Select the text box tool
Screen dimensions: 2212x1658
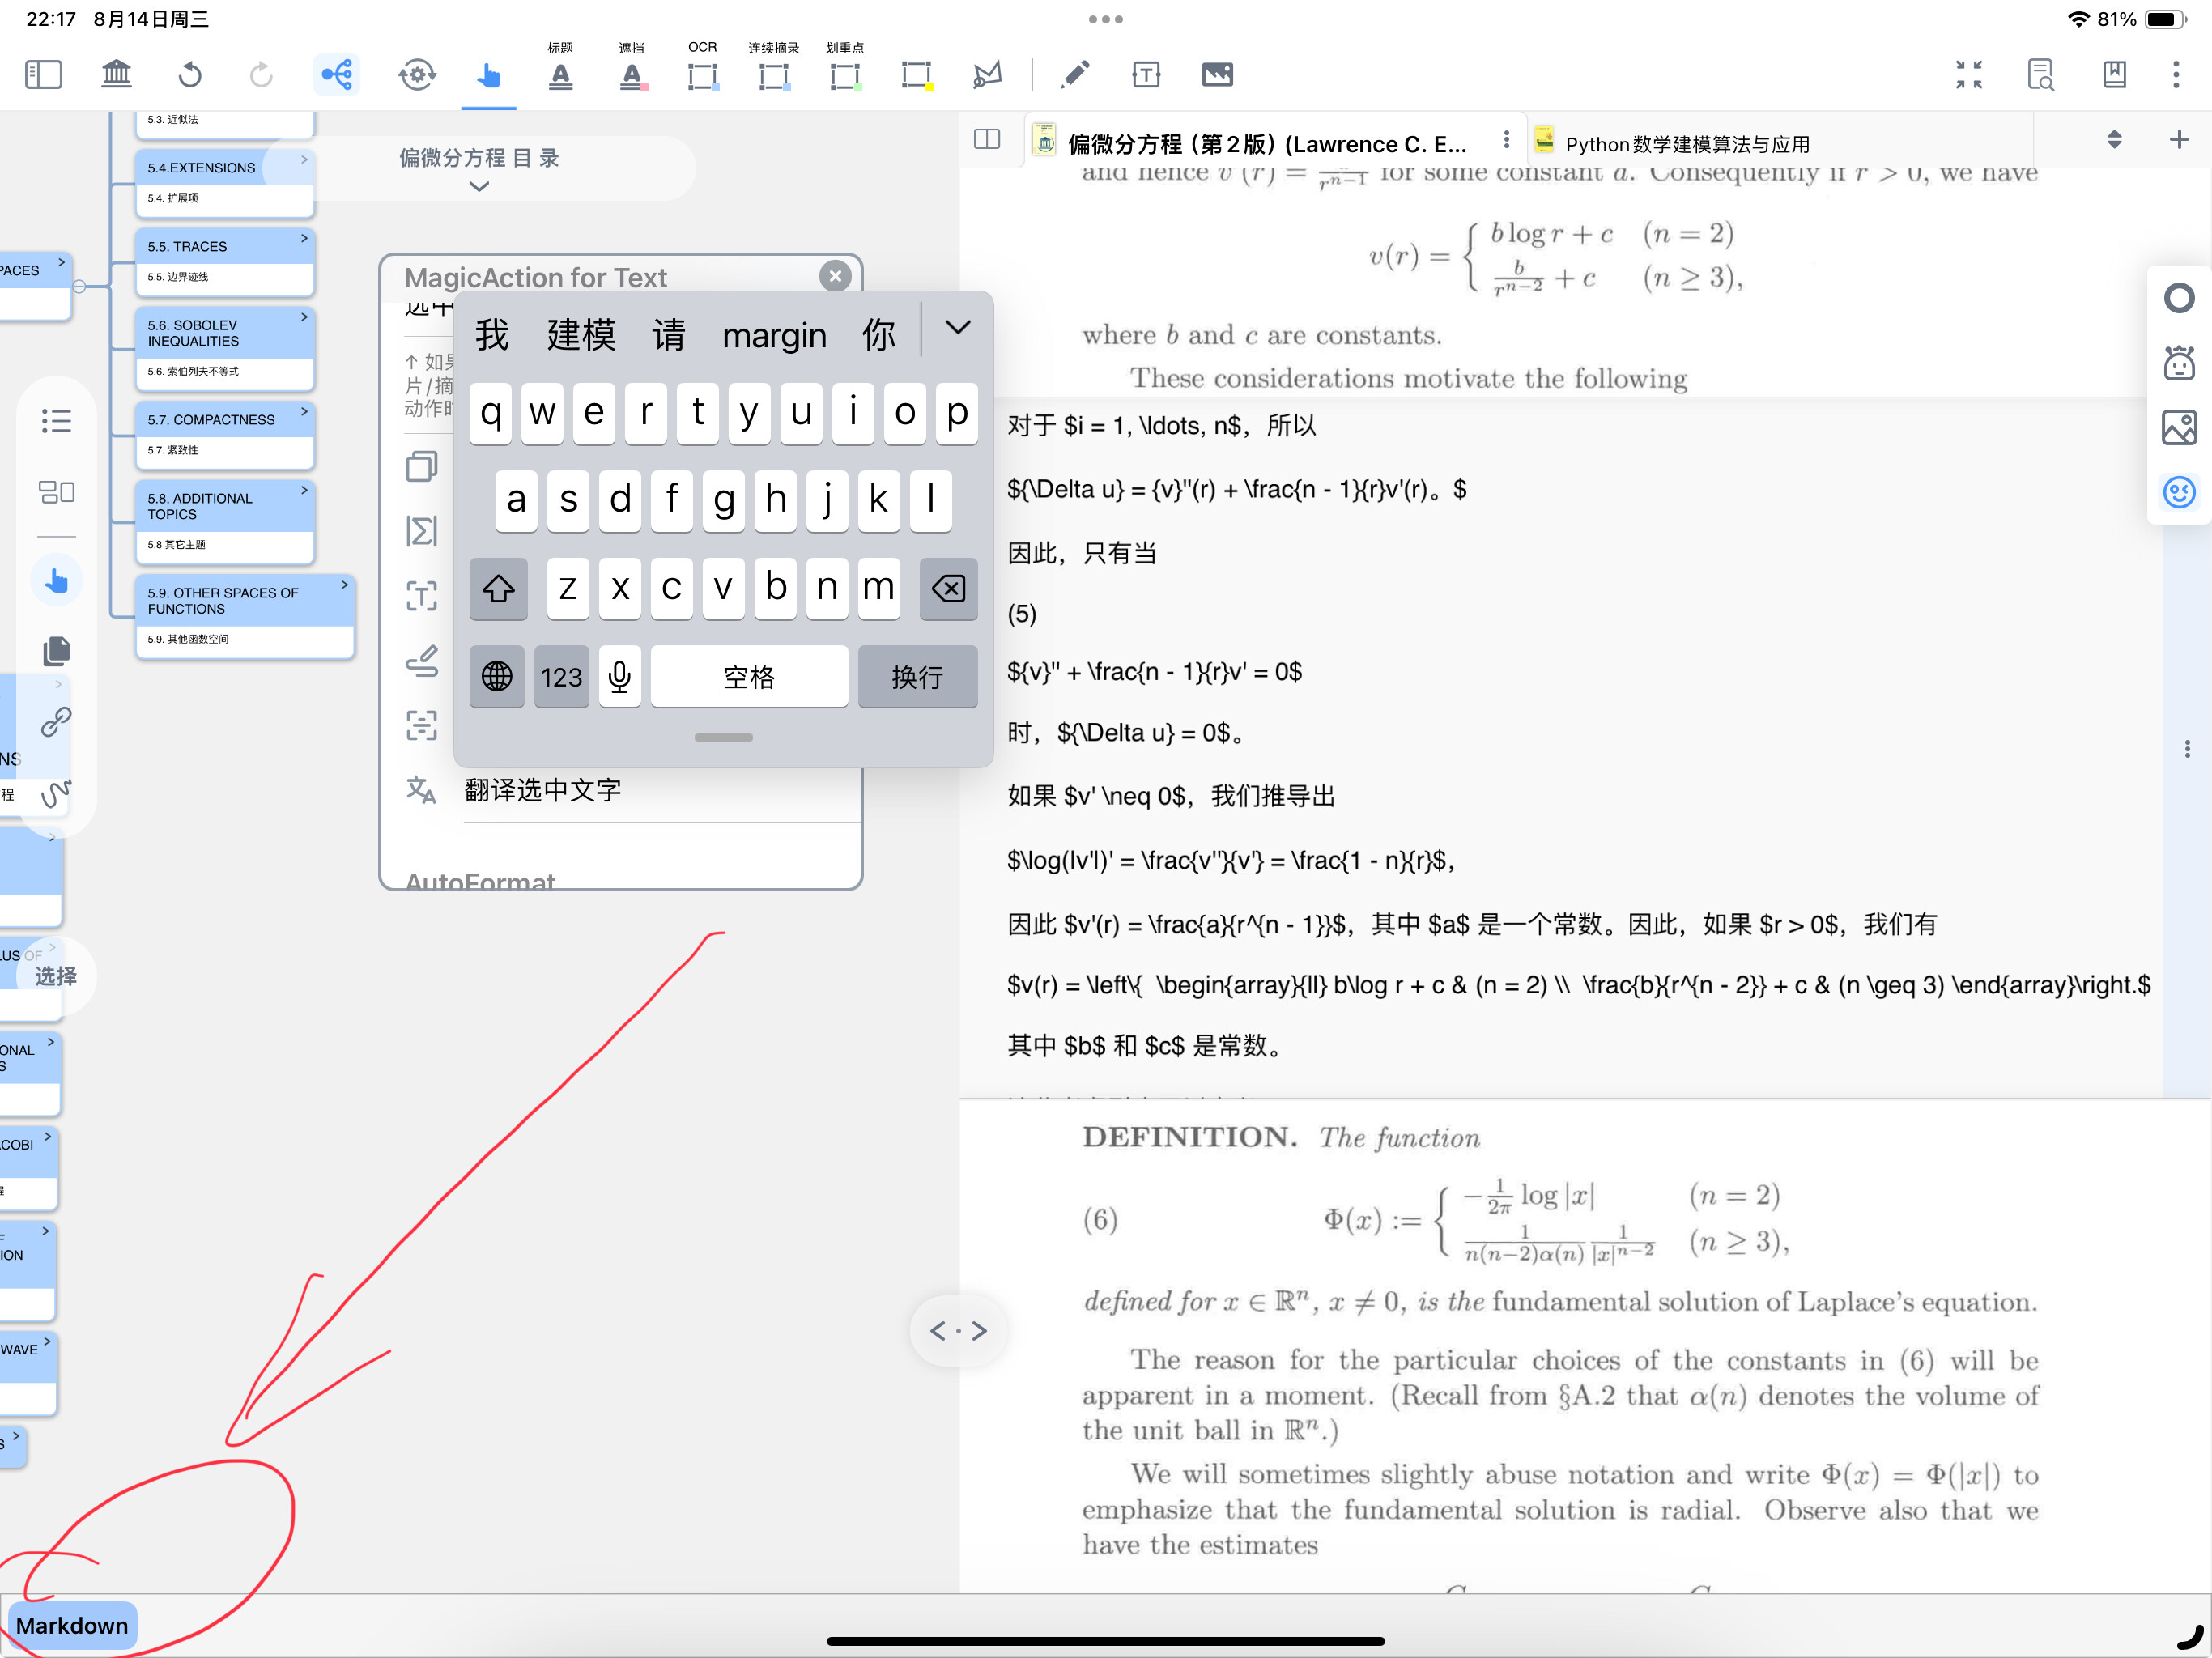[1146, 75]
